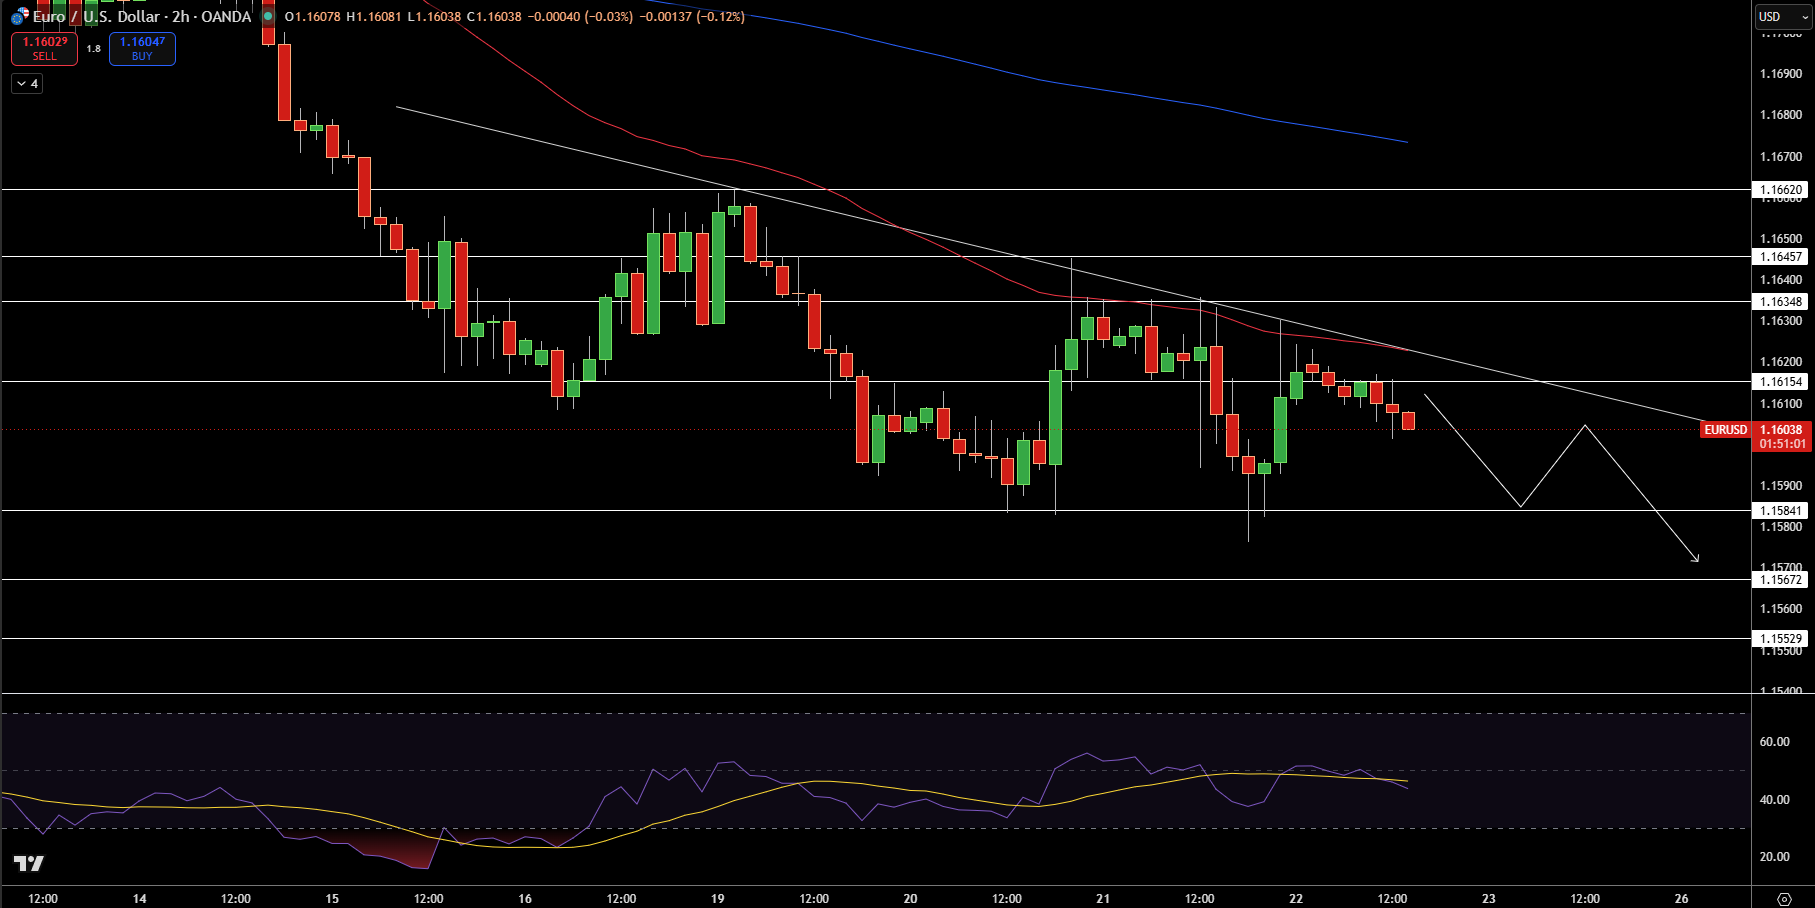Click the 1.15900 price axis label
Viewport: 1815px width, 908px height.
[1780, 486]
